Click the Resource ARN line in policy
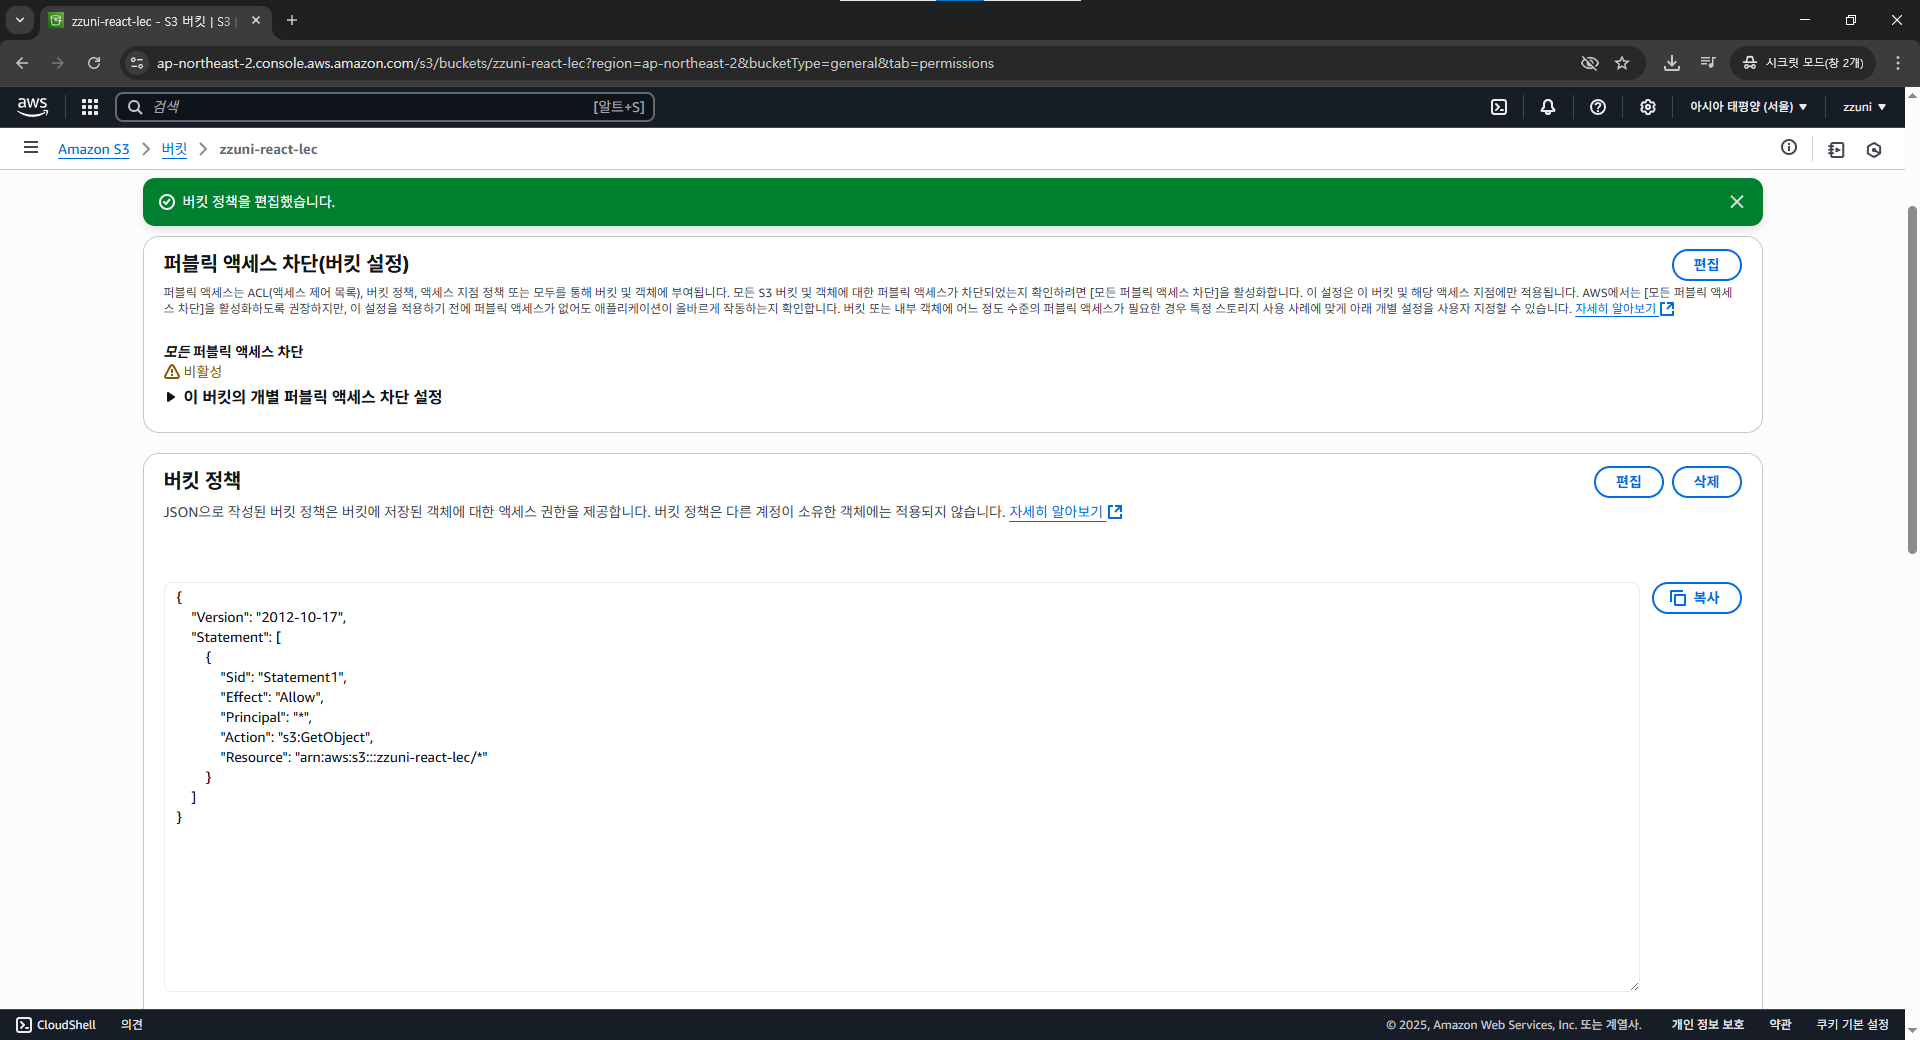The width and height of the screenshot is (1920, 1040). point(354,757)
